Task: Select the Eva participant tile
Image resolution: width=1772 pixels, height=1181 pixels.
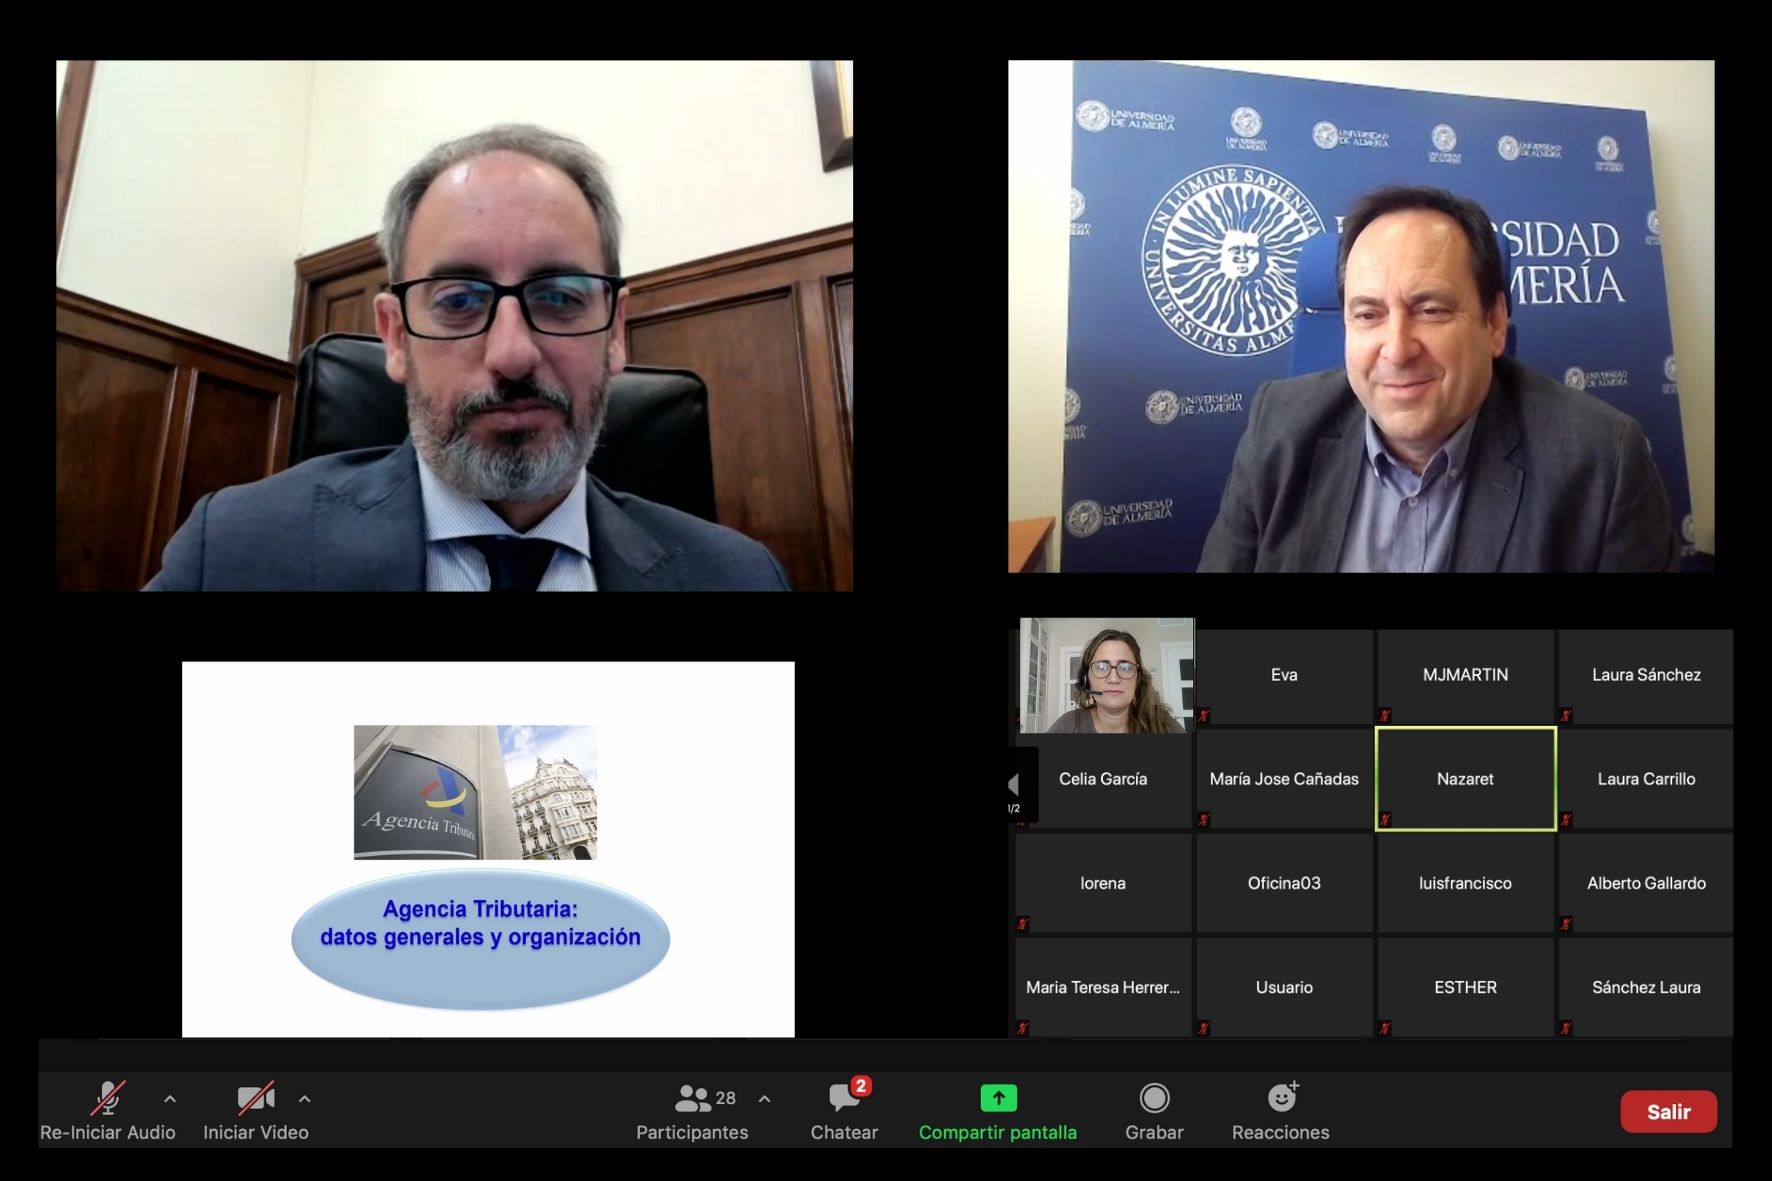Action: coord(1284,675)
